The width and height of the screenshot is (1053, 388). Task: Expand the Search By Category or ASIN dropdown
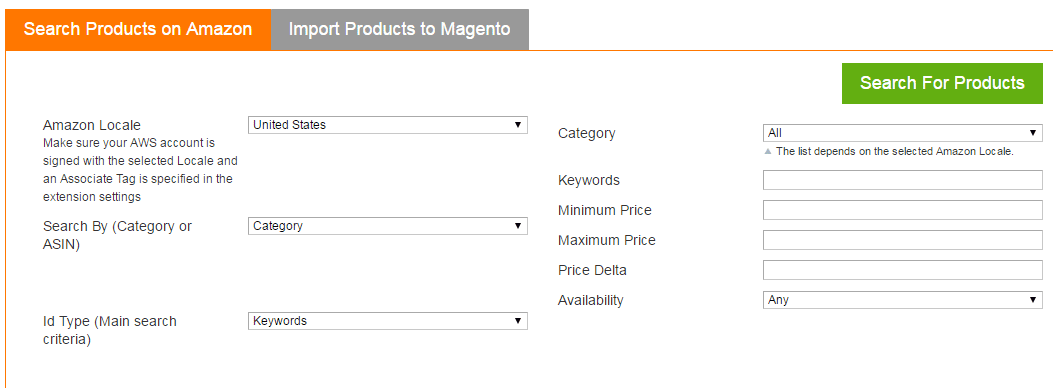(387, 226)
